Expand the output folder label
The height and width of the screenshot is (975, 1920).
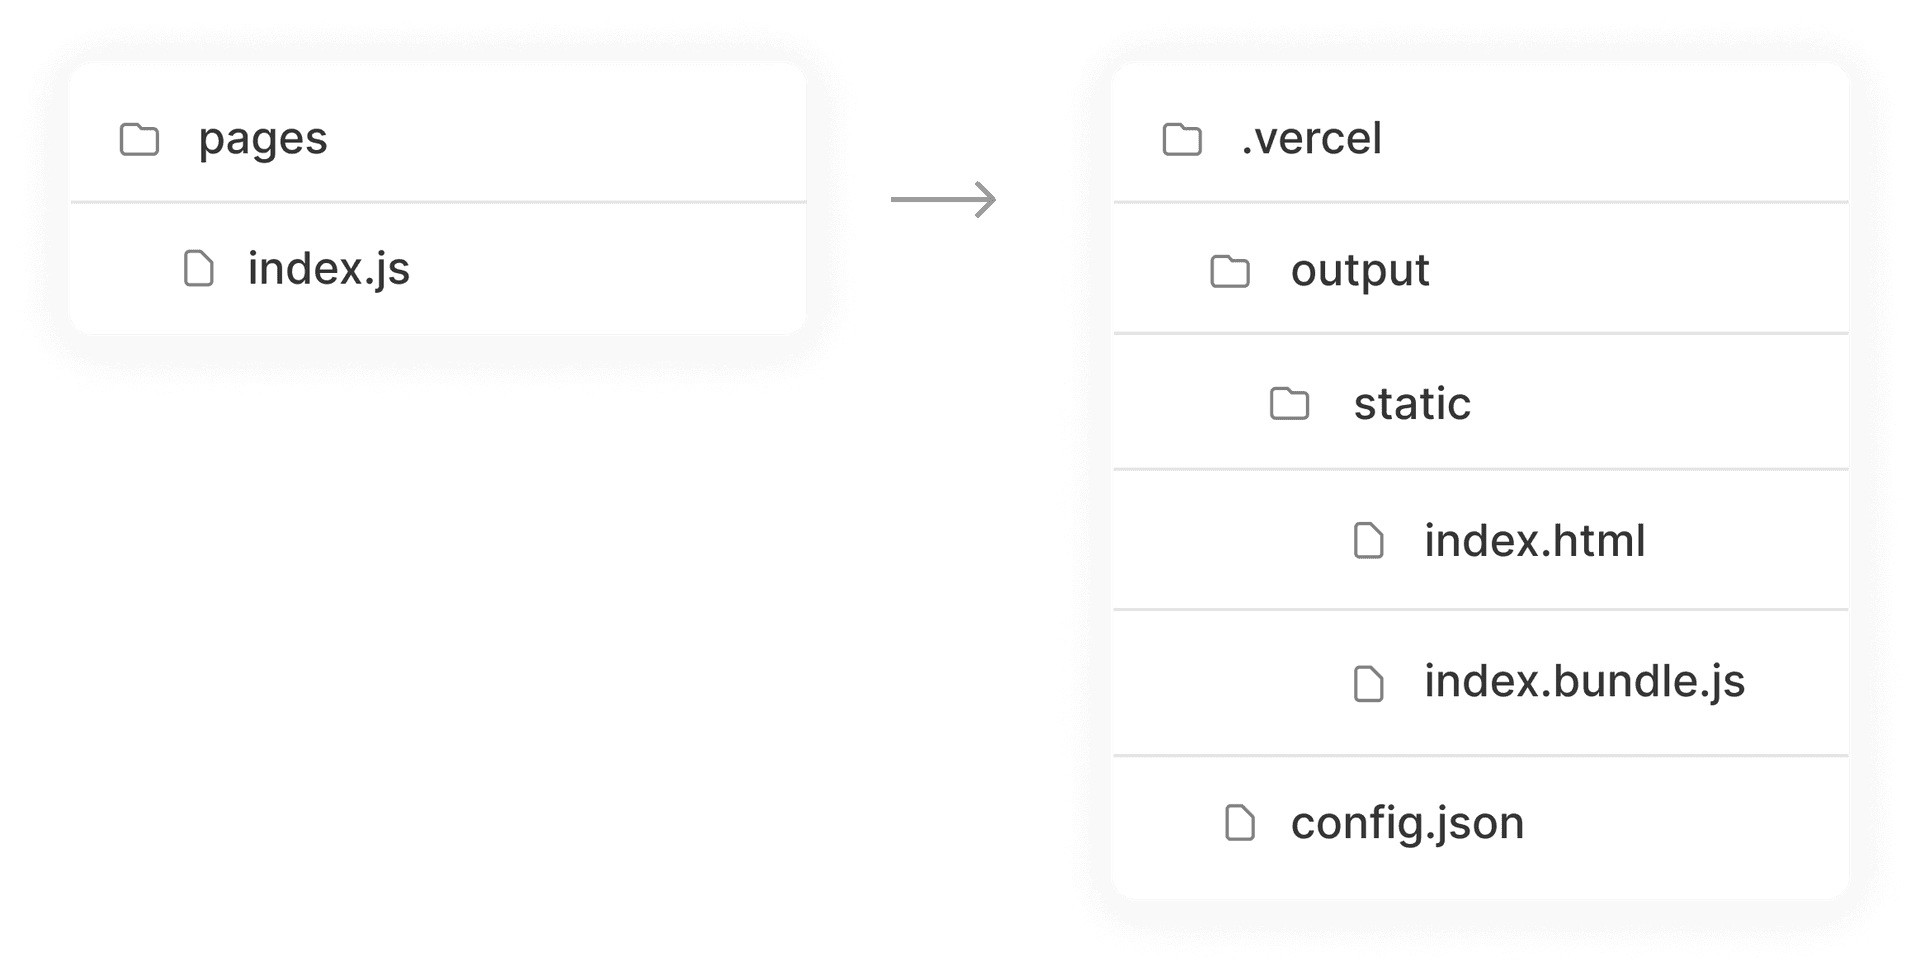pyautogui.click(x=1360, y=271)
